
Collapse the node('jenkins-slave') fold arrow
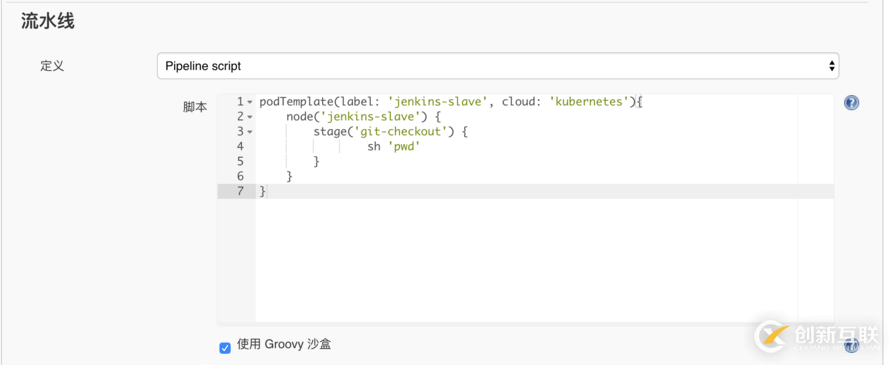coord(249,117)
